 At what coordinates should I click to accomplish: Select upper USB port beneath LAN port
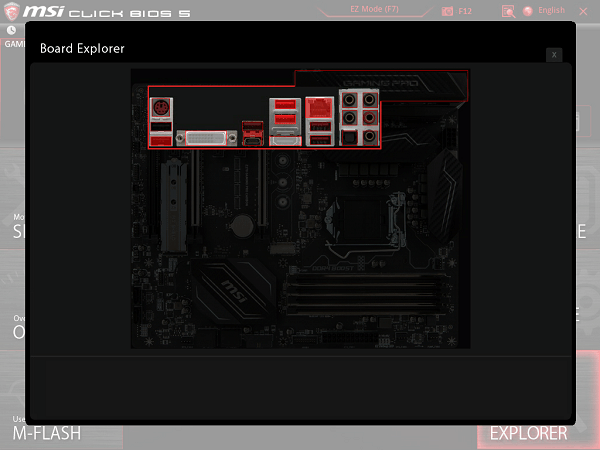coord(320,126)
